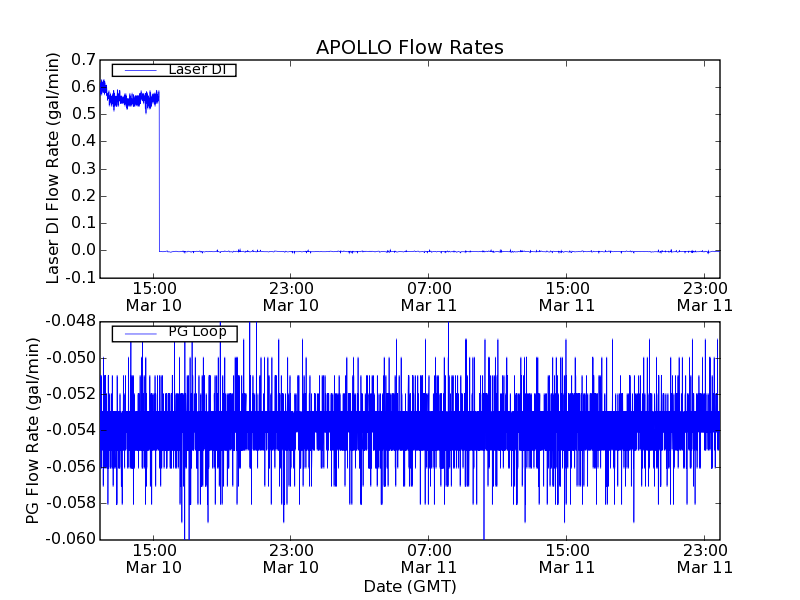Click "23:00 Mar 11" label under the bottom plot

[704, 558]
